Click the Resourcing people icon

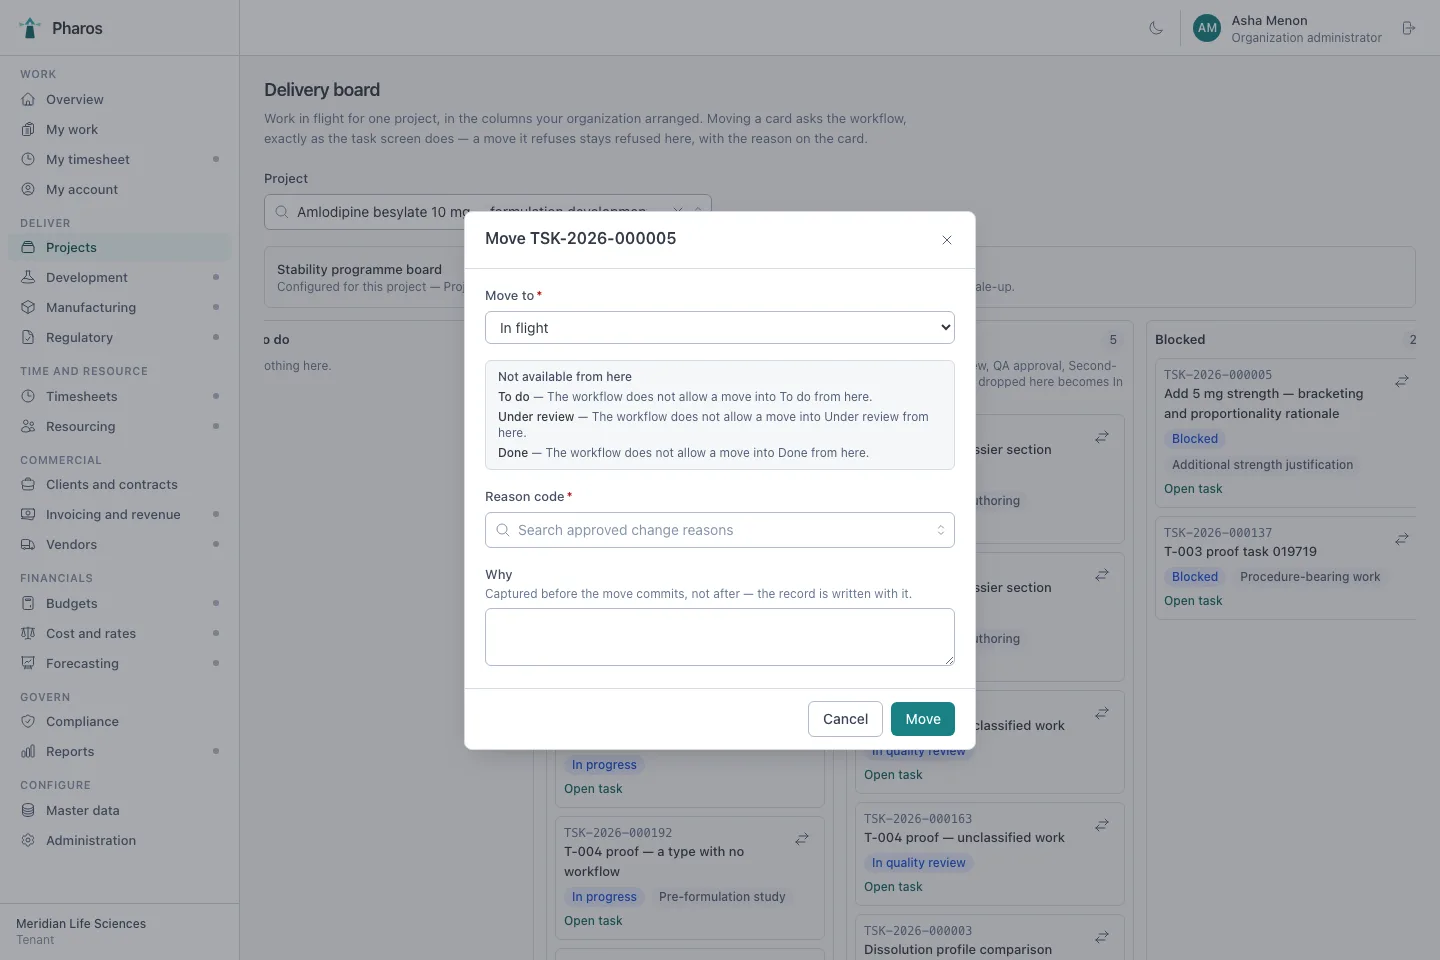pyautogui.click(x=28, y=426)
